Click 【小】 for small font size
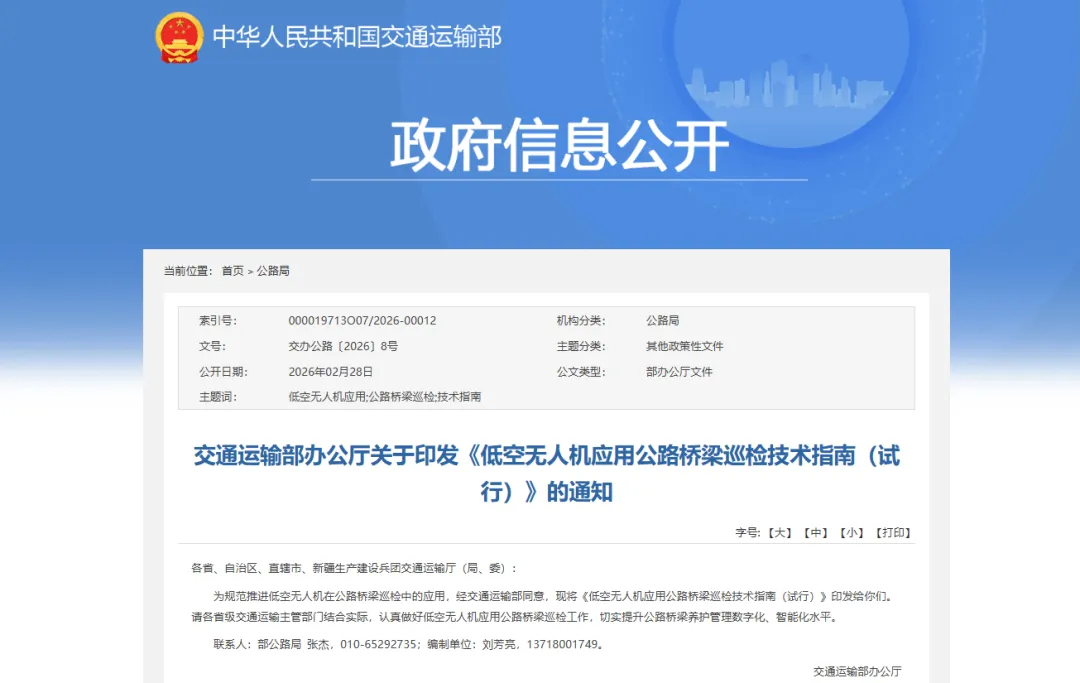The width and height of the screenshot is (1080, 683). (853, 533)
